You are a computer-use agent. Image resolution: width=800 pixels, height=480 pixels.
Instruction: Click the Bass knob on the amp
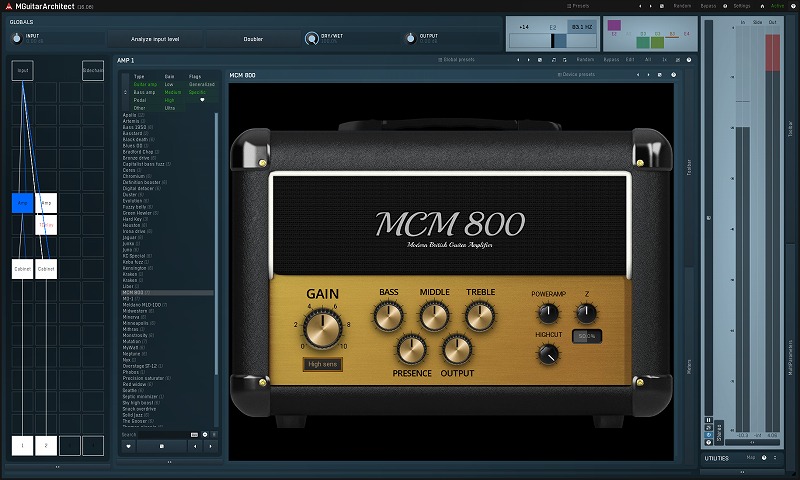pos(388,316)
